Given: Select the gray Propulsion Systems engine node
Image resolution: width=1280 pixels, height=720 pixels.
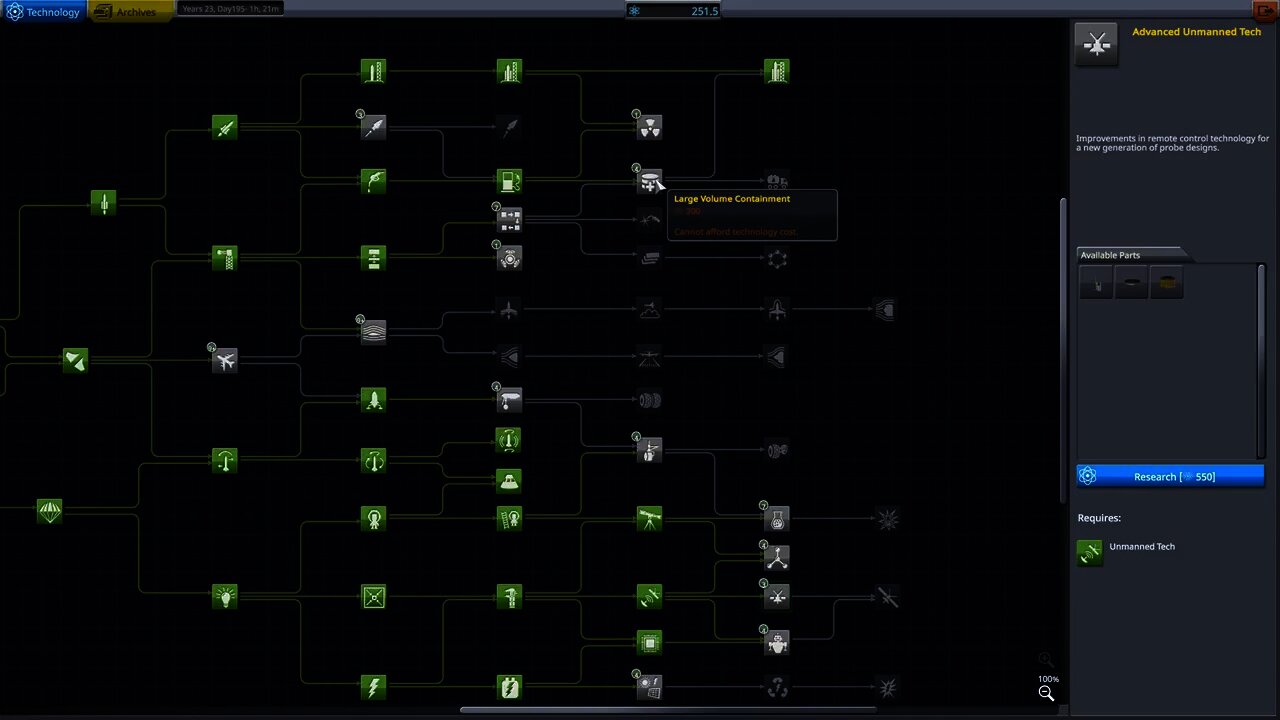Looking at the screenshot, I should pyautogui.click(x=373, y=127).
